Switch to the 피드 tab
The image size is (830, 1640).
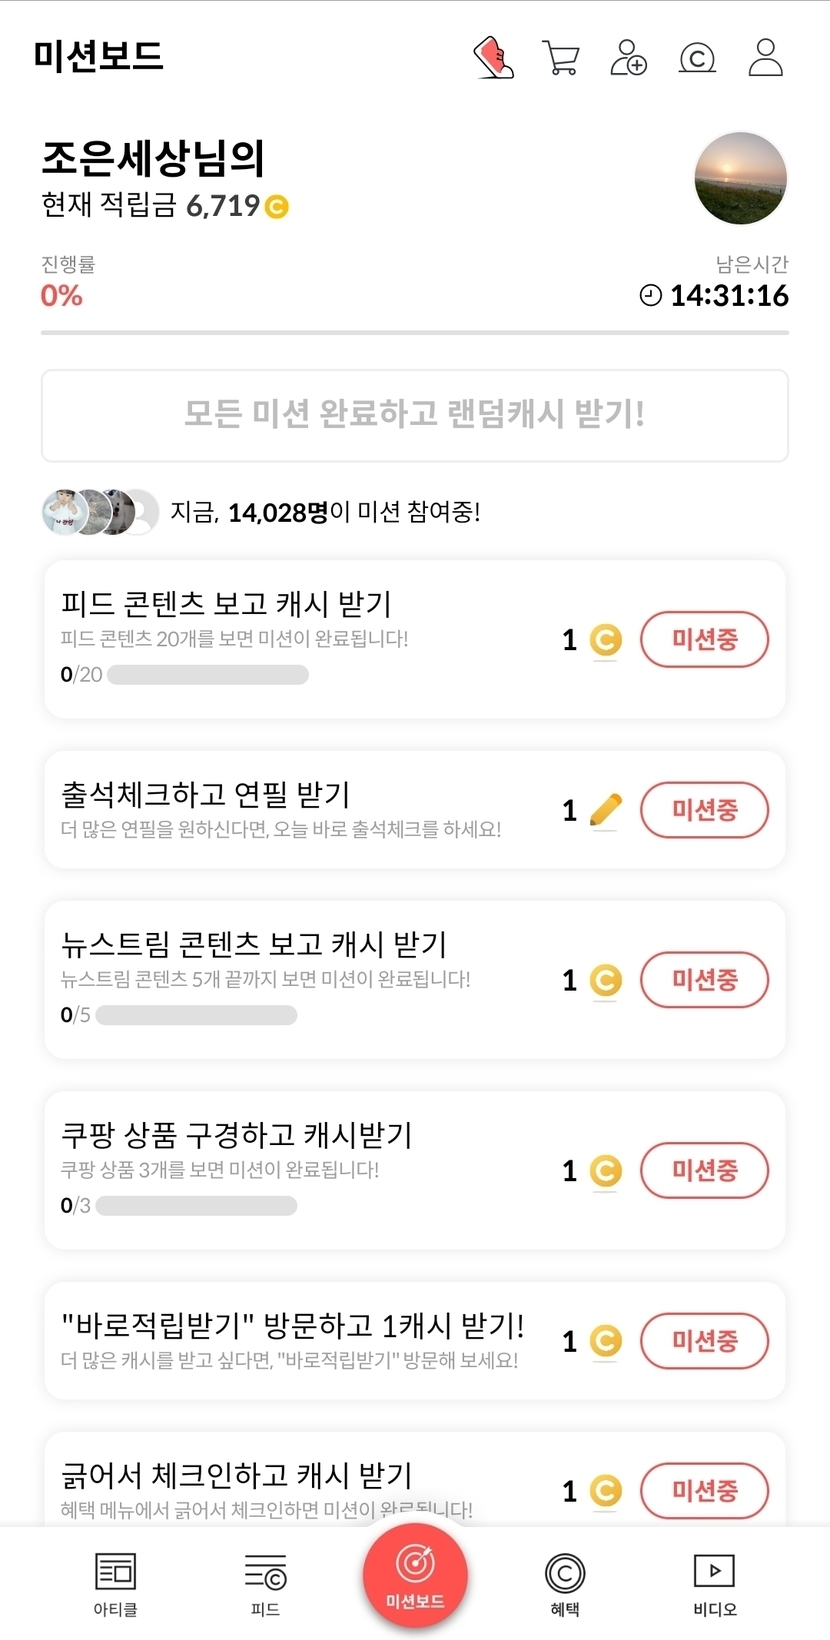pyautogui.click(x=265, y=1584)
